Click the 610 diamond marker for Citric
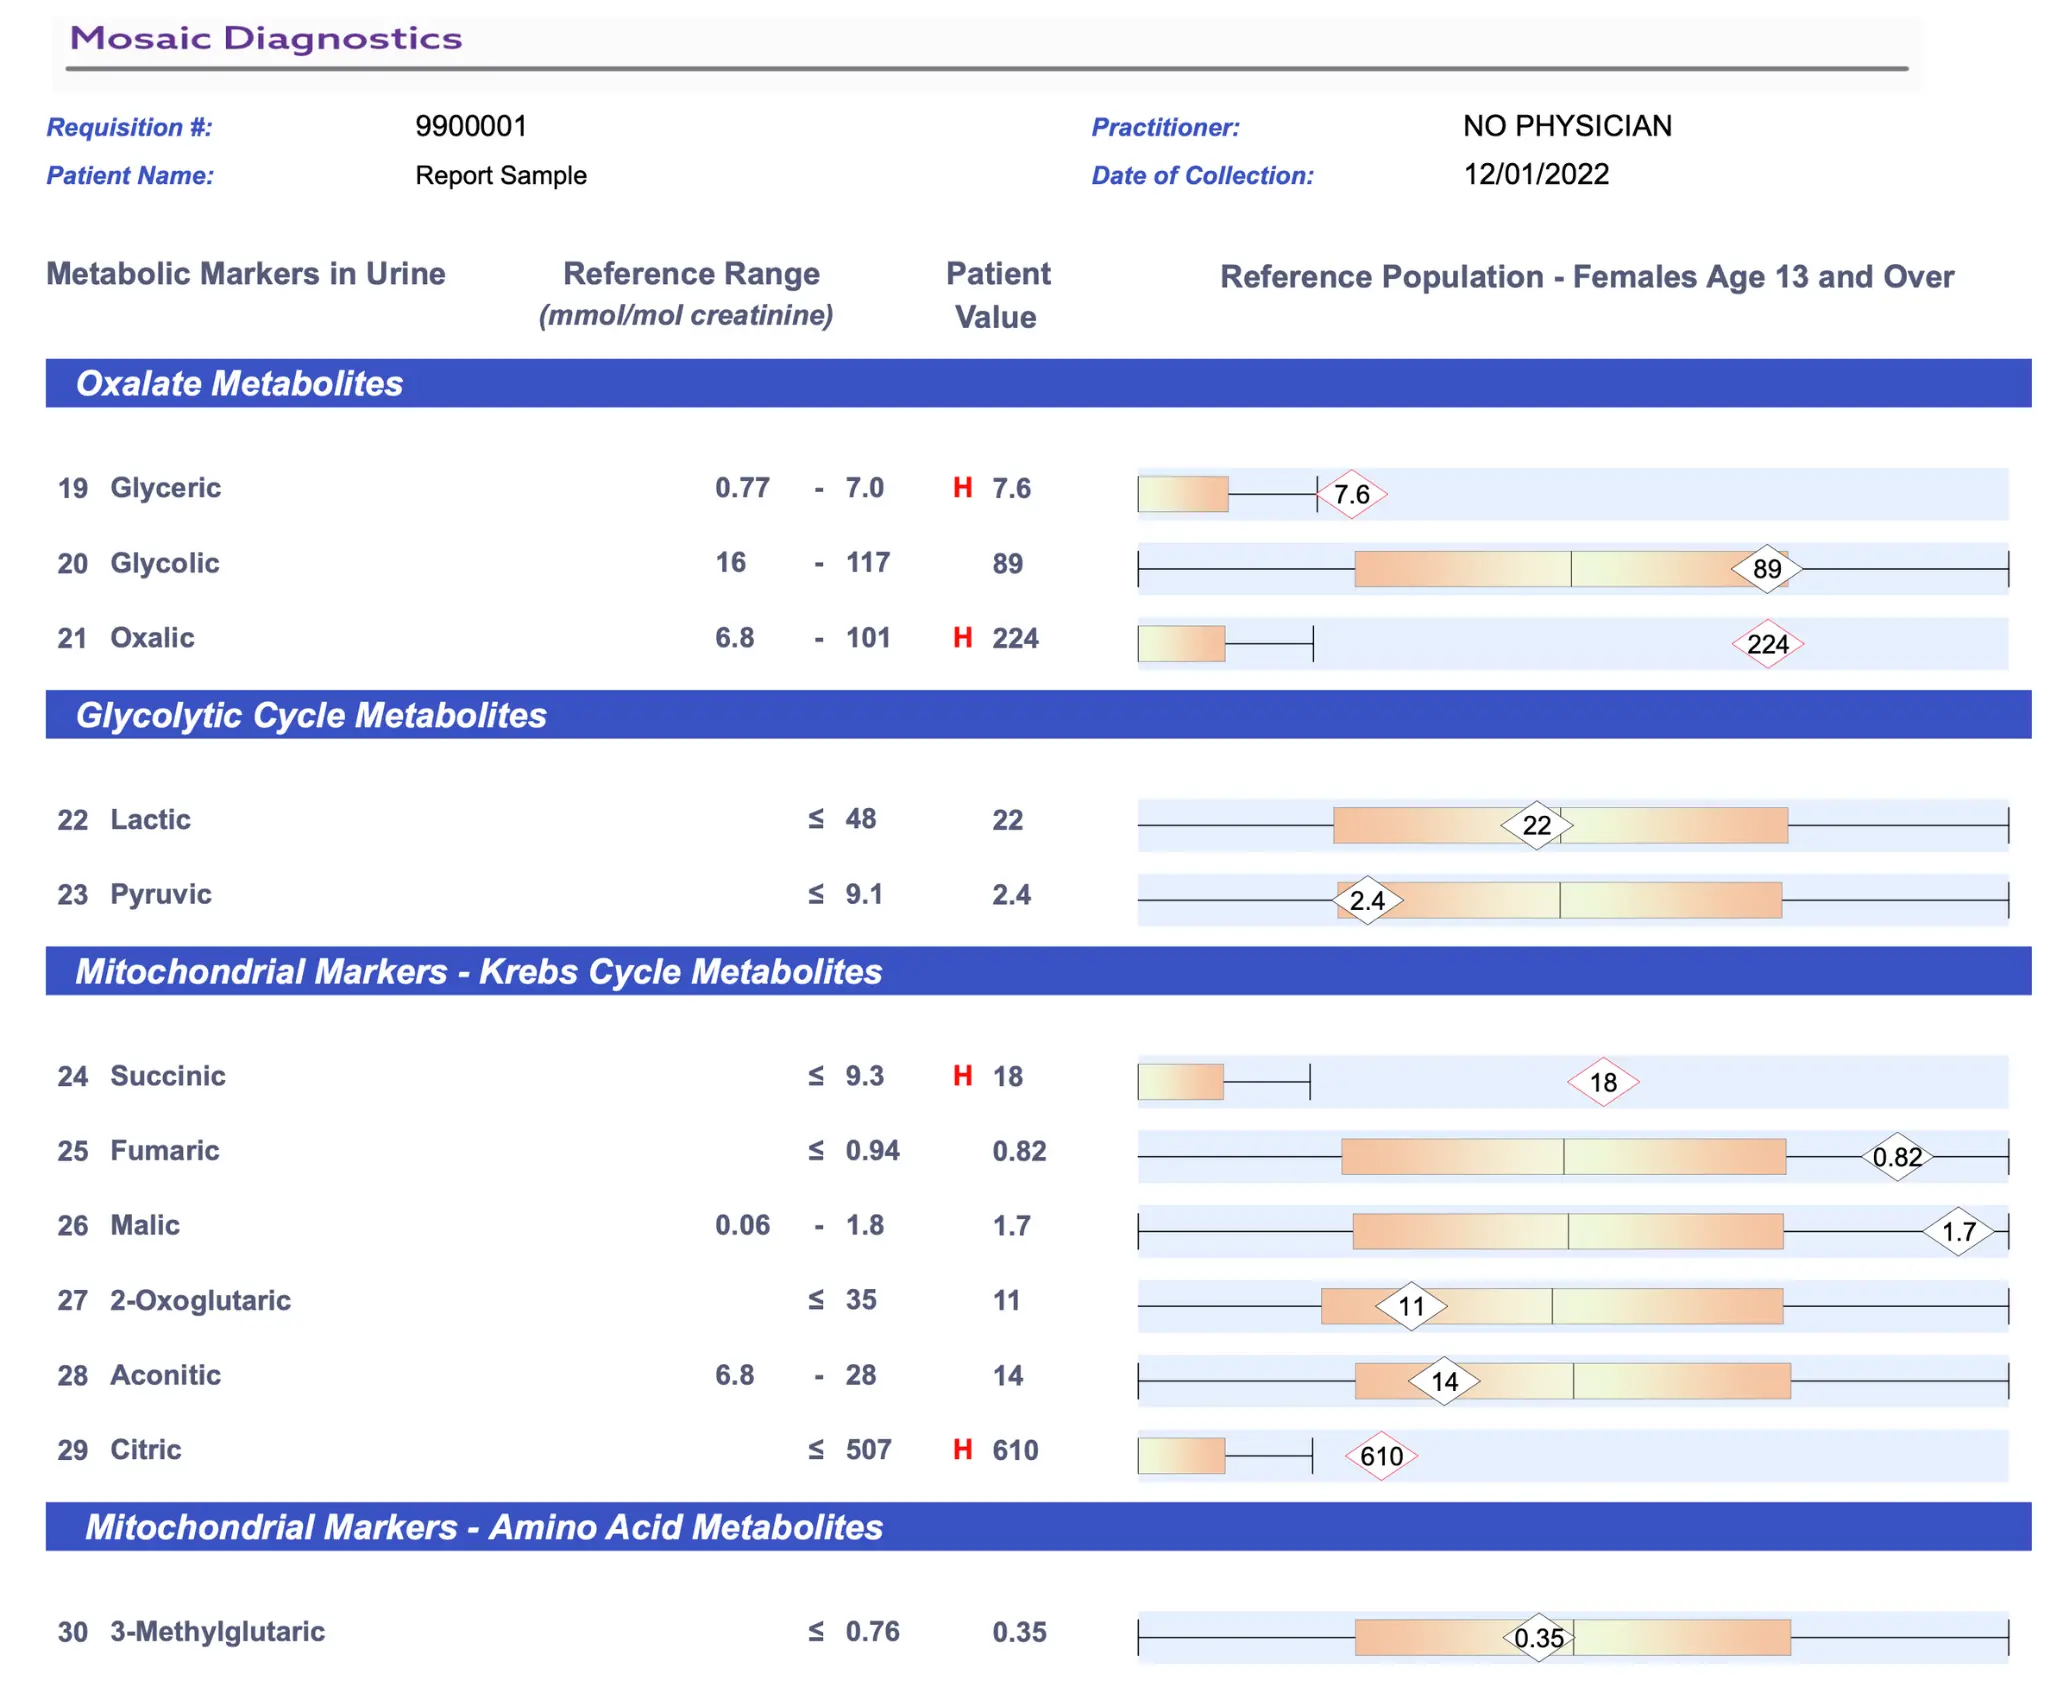Screen dimensions: 2048x1682 tap(1381, 1456)
